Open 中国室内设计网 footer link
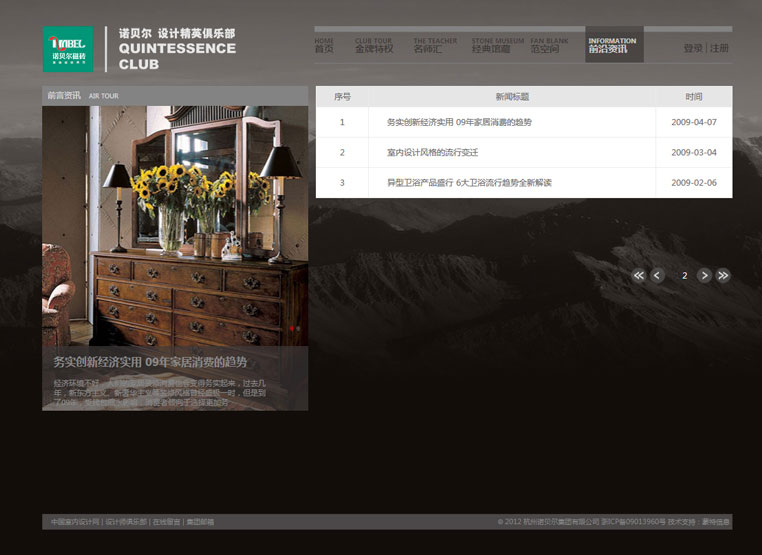The height and width of the screenshot is (555, 762). tap(75, 522)
